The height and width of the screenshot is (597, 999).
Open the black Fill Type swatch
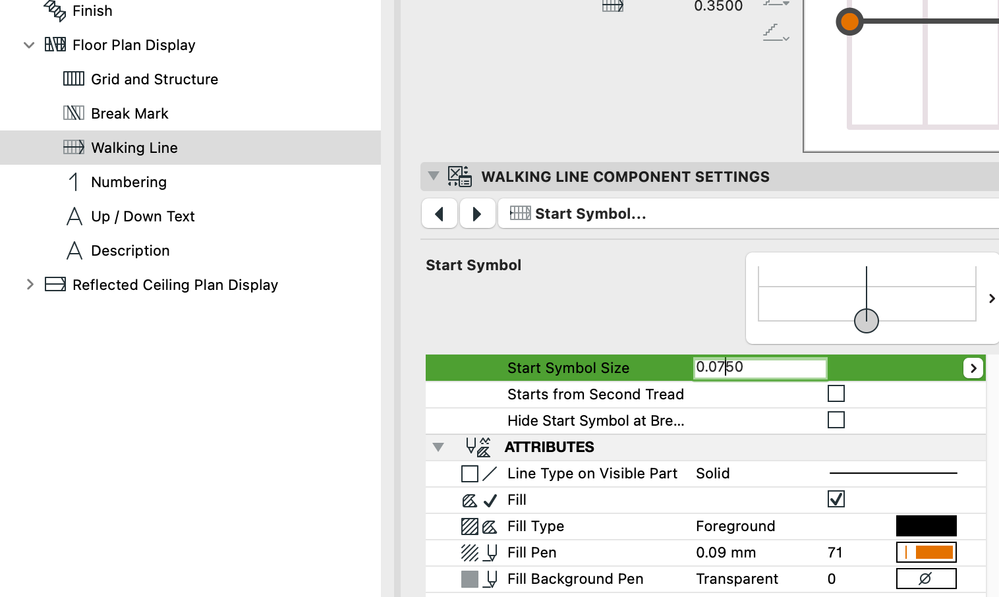tap(926, 526)
